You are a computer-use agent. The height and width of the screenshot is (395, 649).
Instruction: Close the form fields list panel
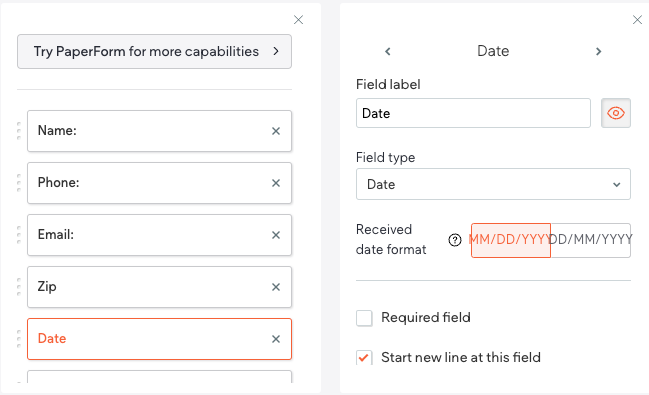298,19
